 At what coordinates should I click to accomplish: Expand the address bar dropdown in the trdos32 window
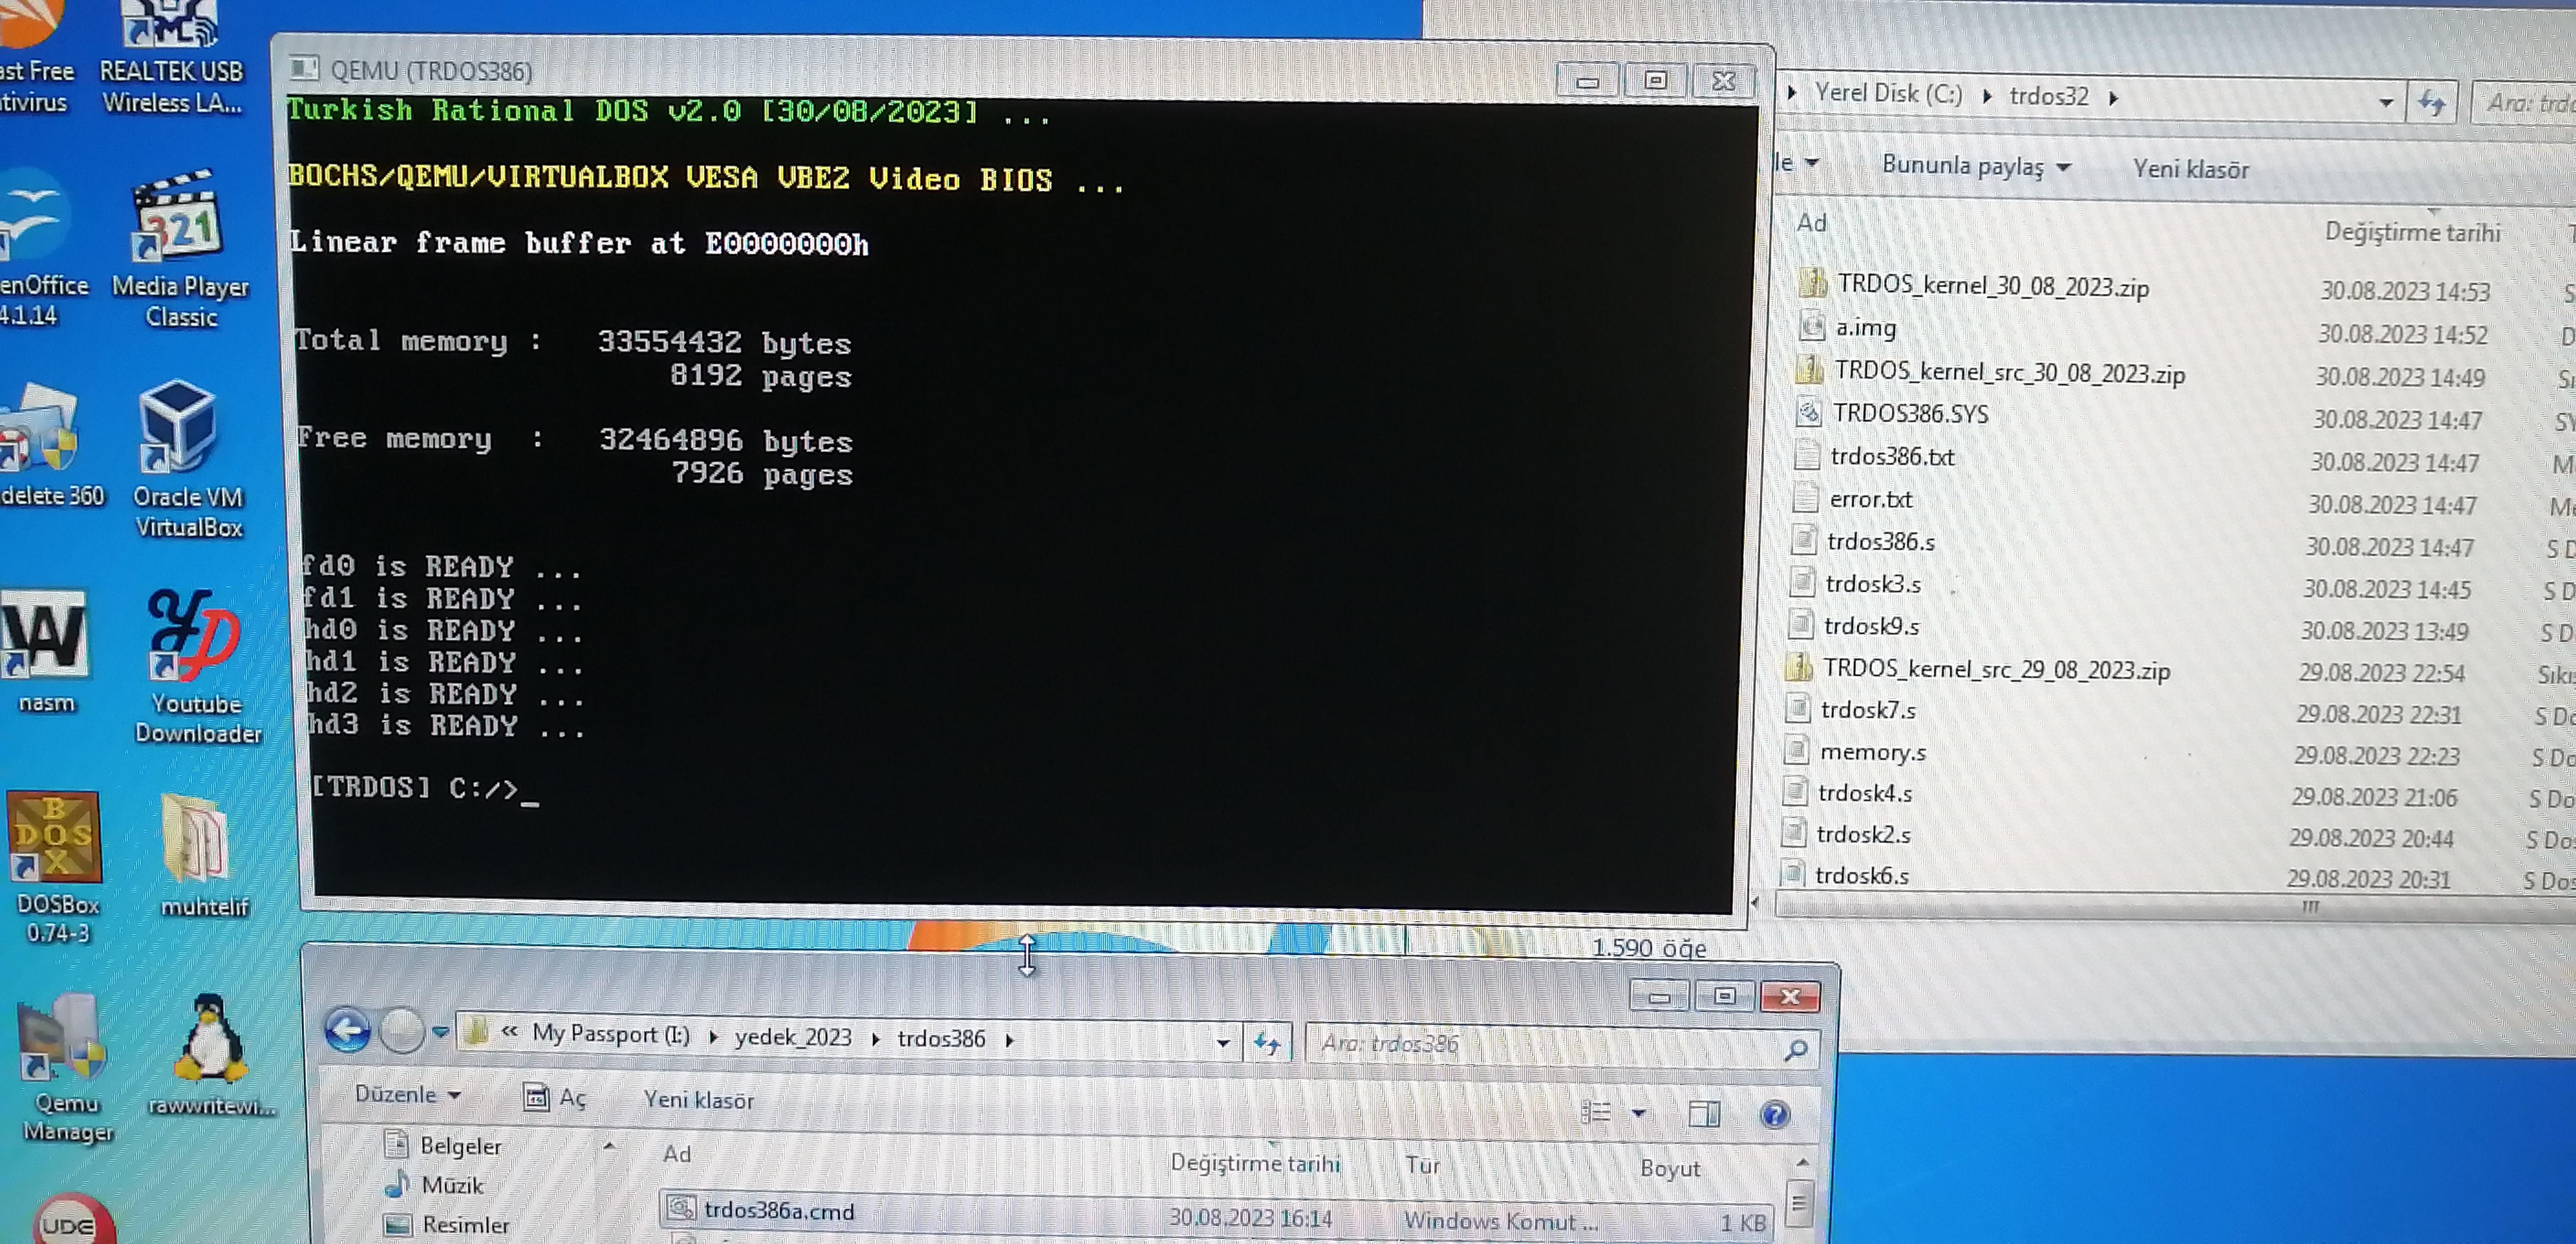point(2386,102)
